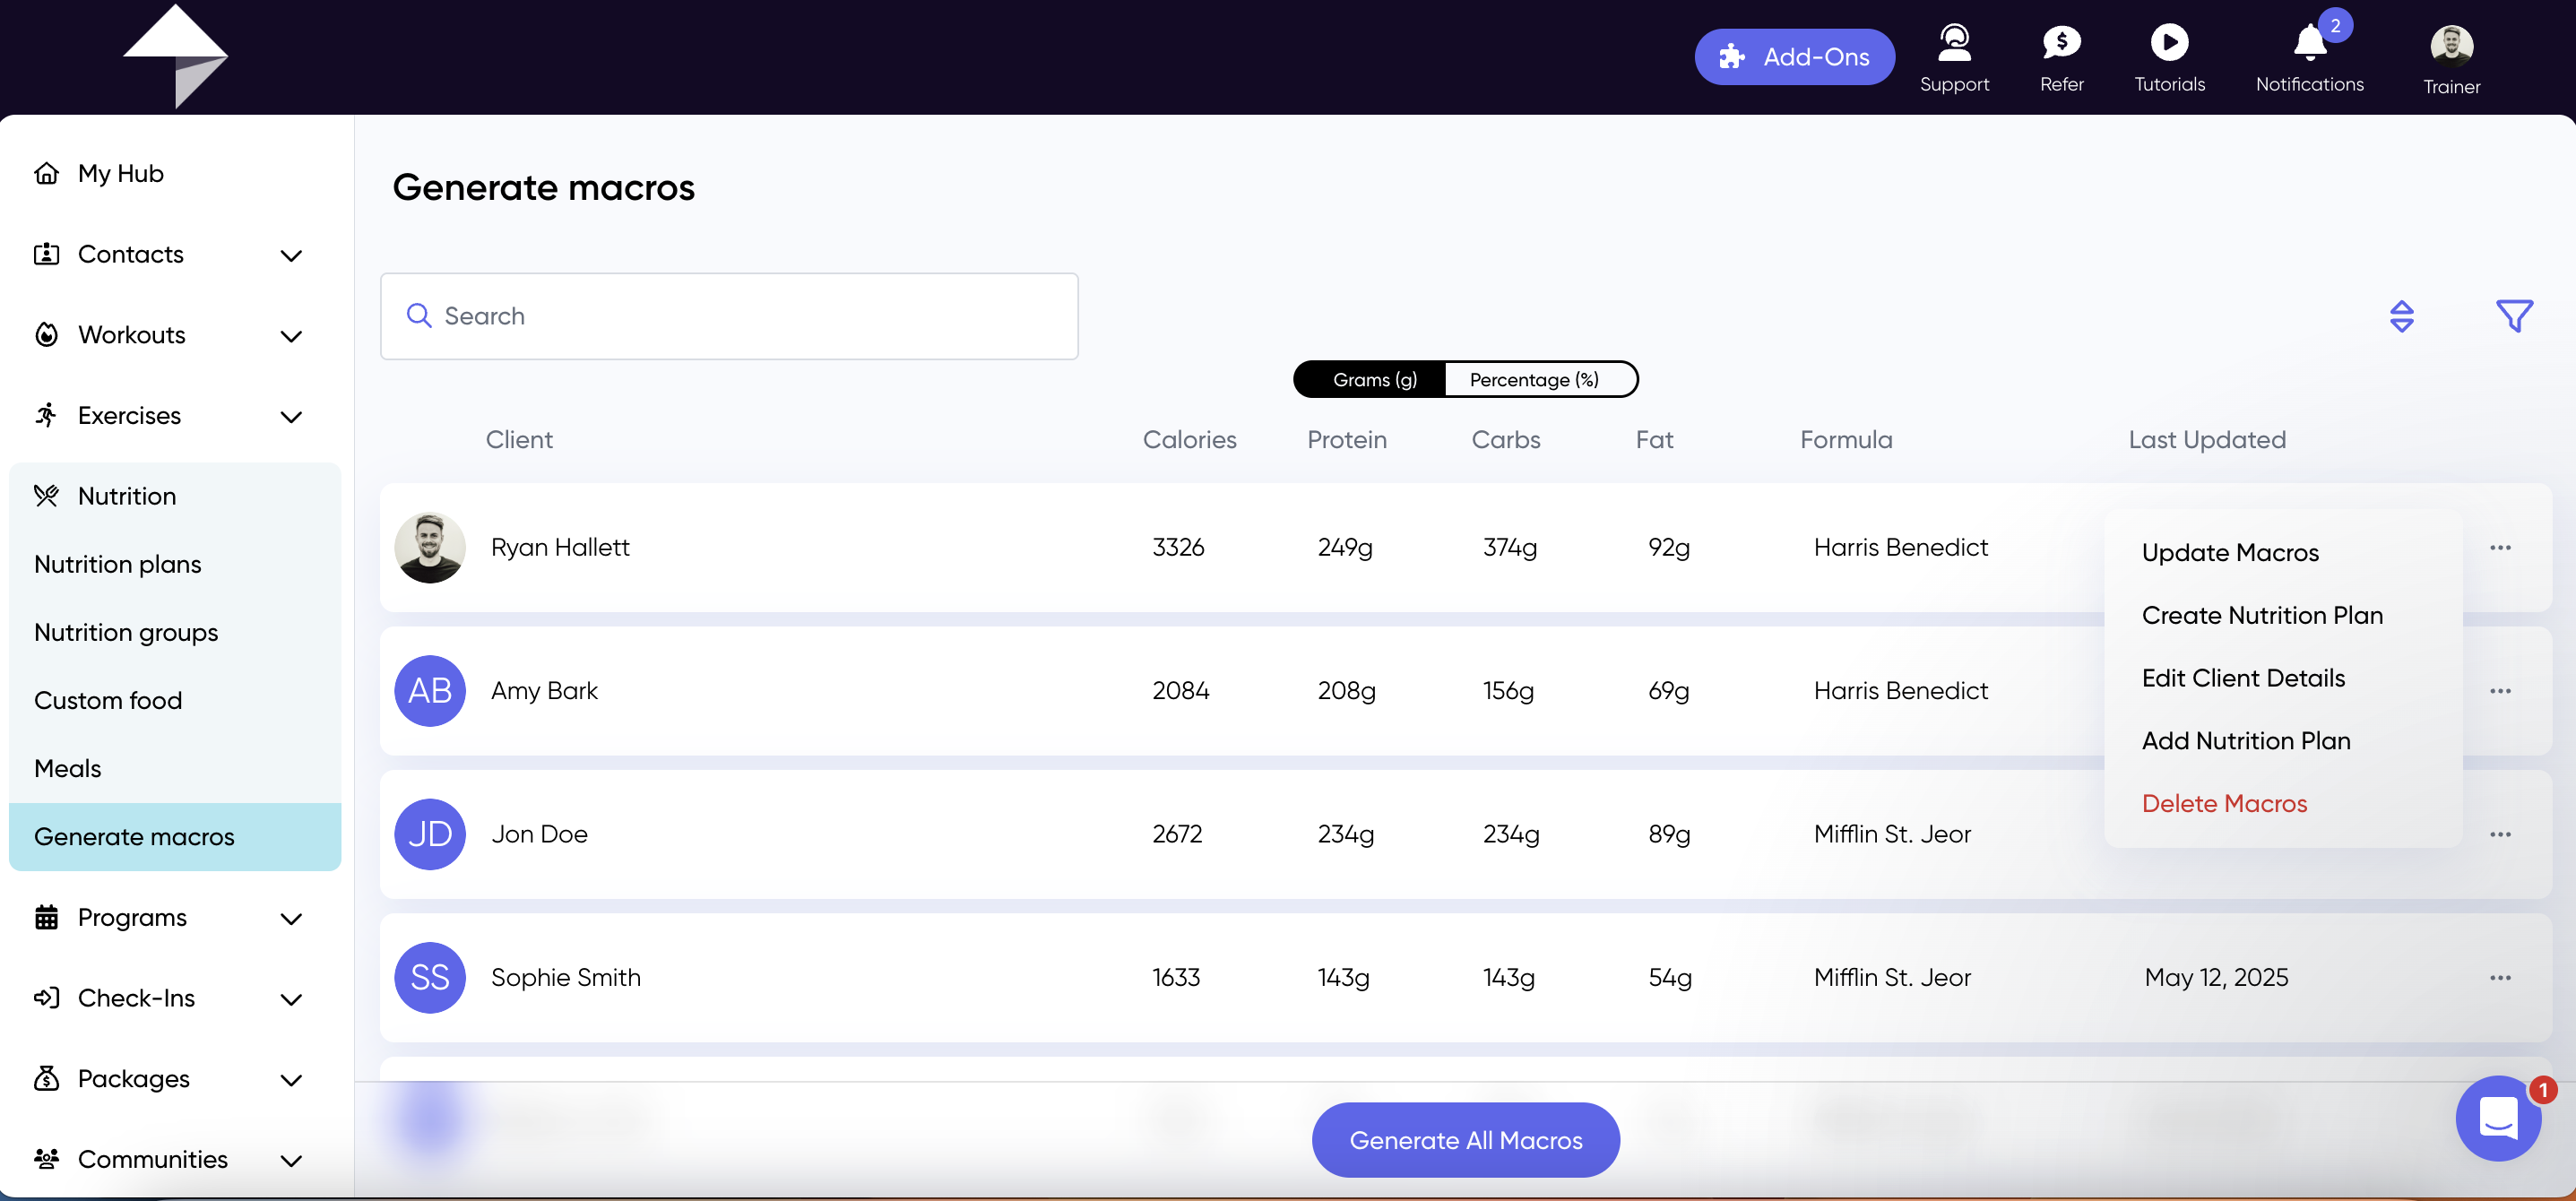
Task: Click the Ryan Hallett client name
Action: pos(560,547)
